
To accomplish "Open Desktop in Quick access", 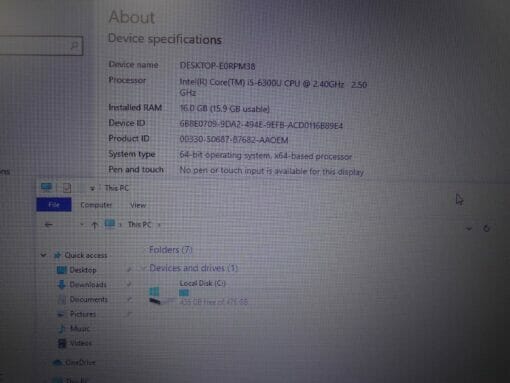I will (x=83, y=270).
